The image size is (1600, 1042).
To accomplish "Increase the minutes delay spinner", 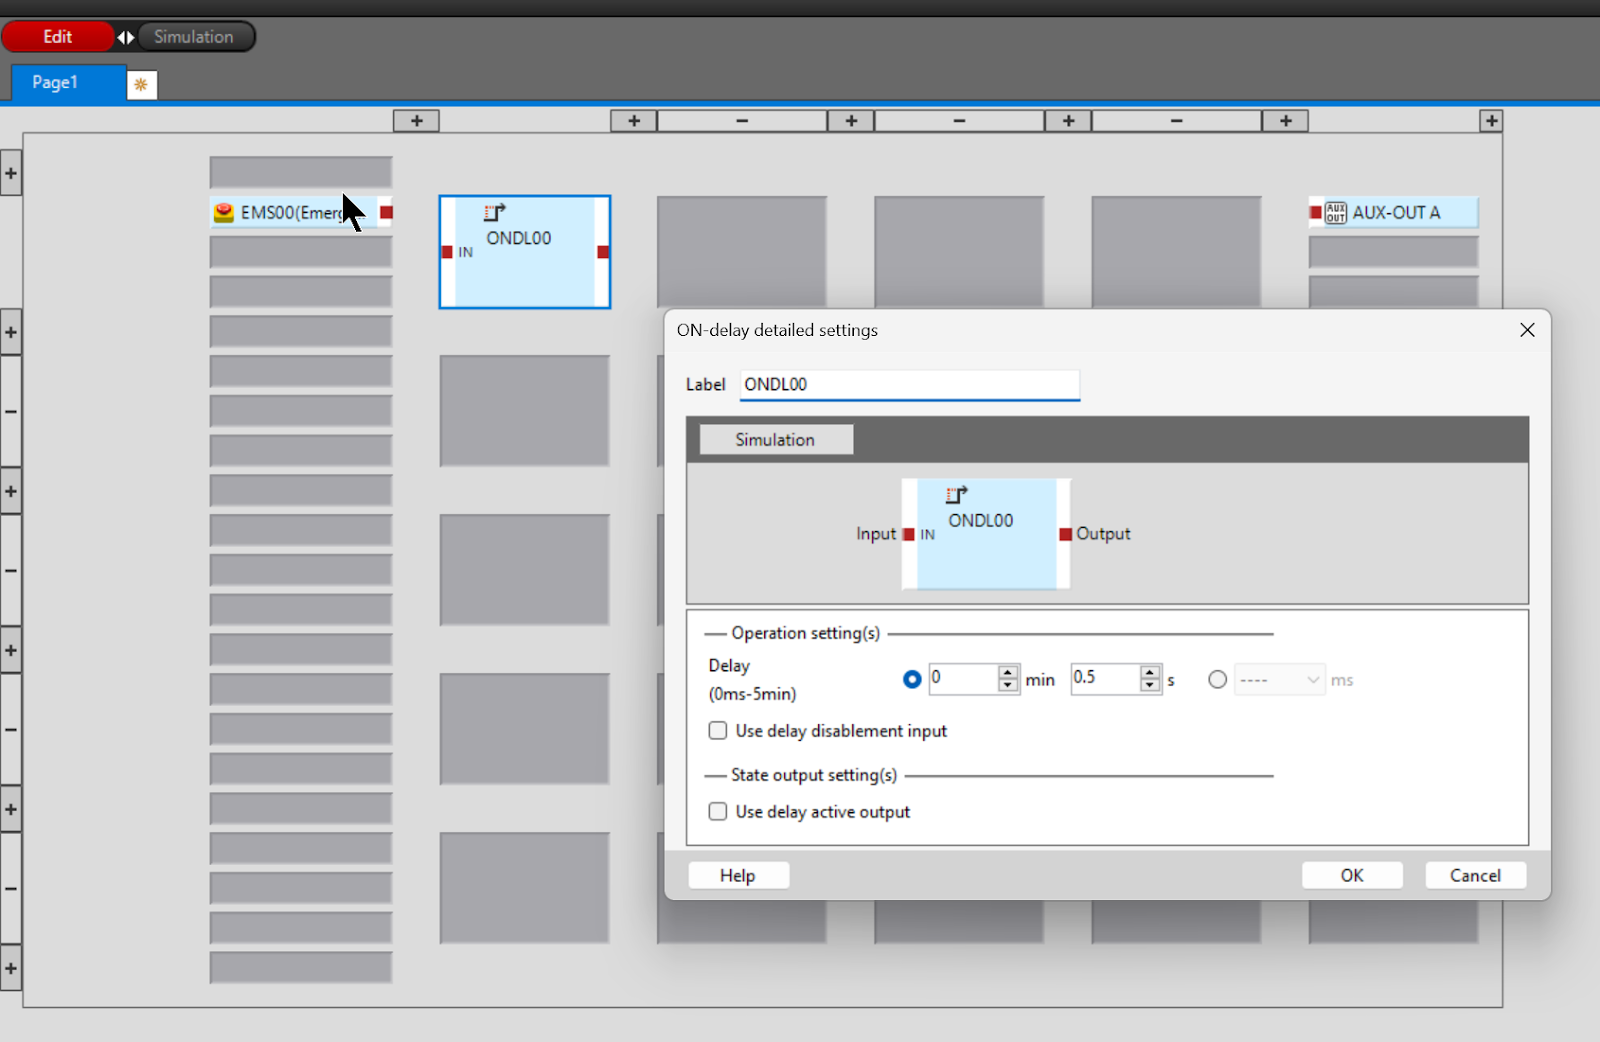I will tap(1008, 672).
